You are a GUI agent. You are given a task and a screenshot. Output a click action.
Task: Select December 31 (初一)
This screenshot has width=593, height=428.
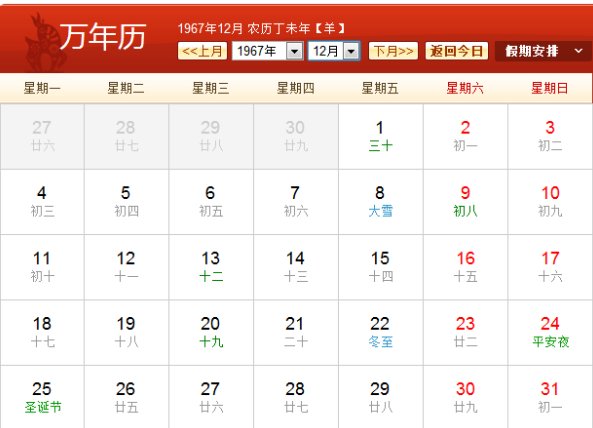[550, 397]
